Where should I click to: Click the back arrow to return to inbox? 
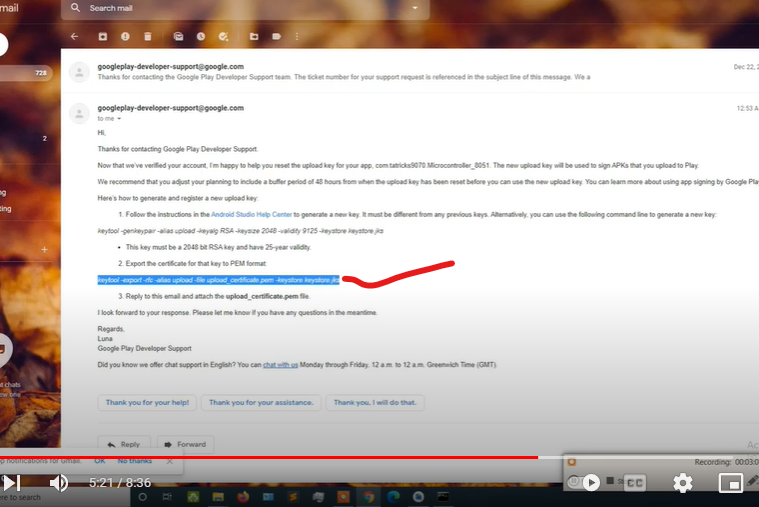pos(75,37)
